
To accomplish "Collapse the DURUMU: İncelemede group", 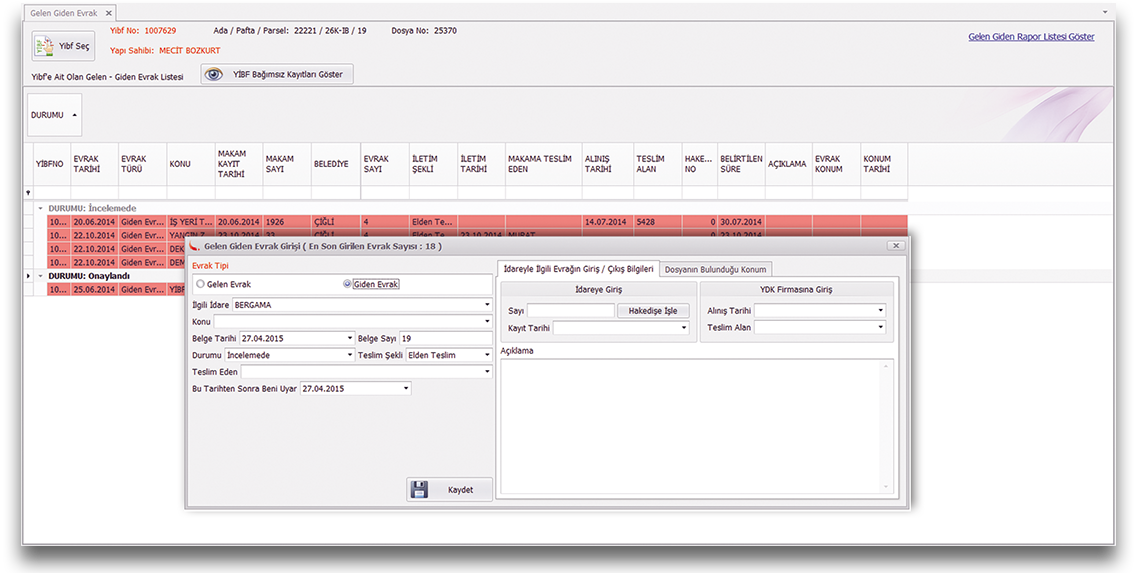I will click(x=40, y=208).
